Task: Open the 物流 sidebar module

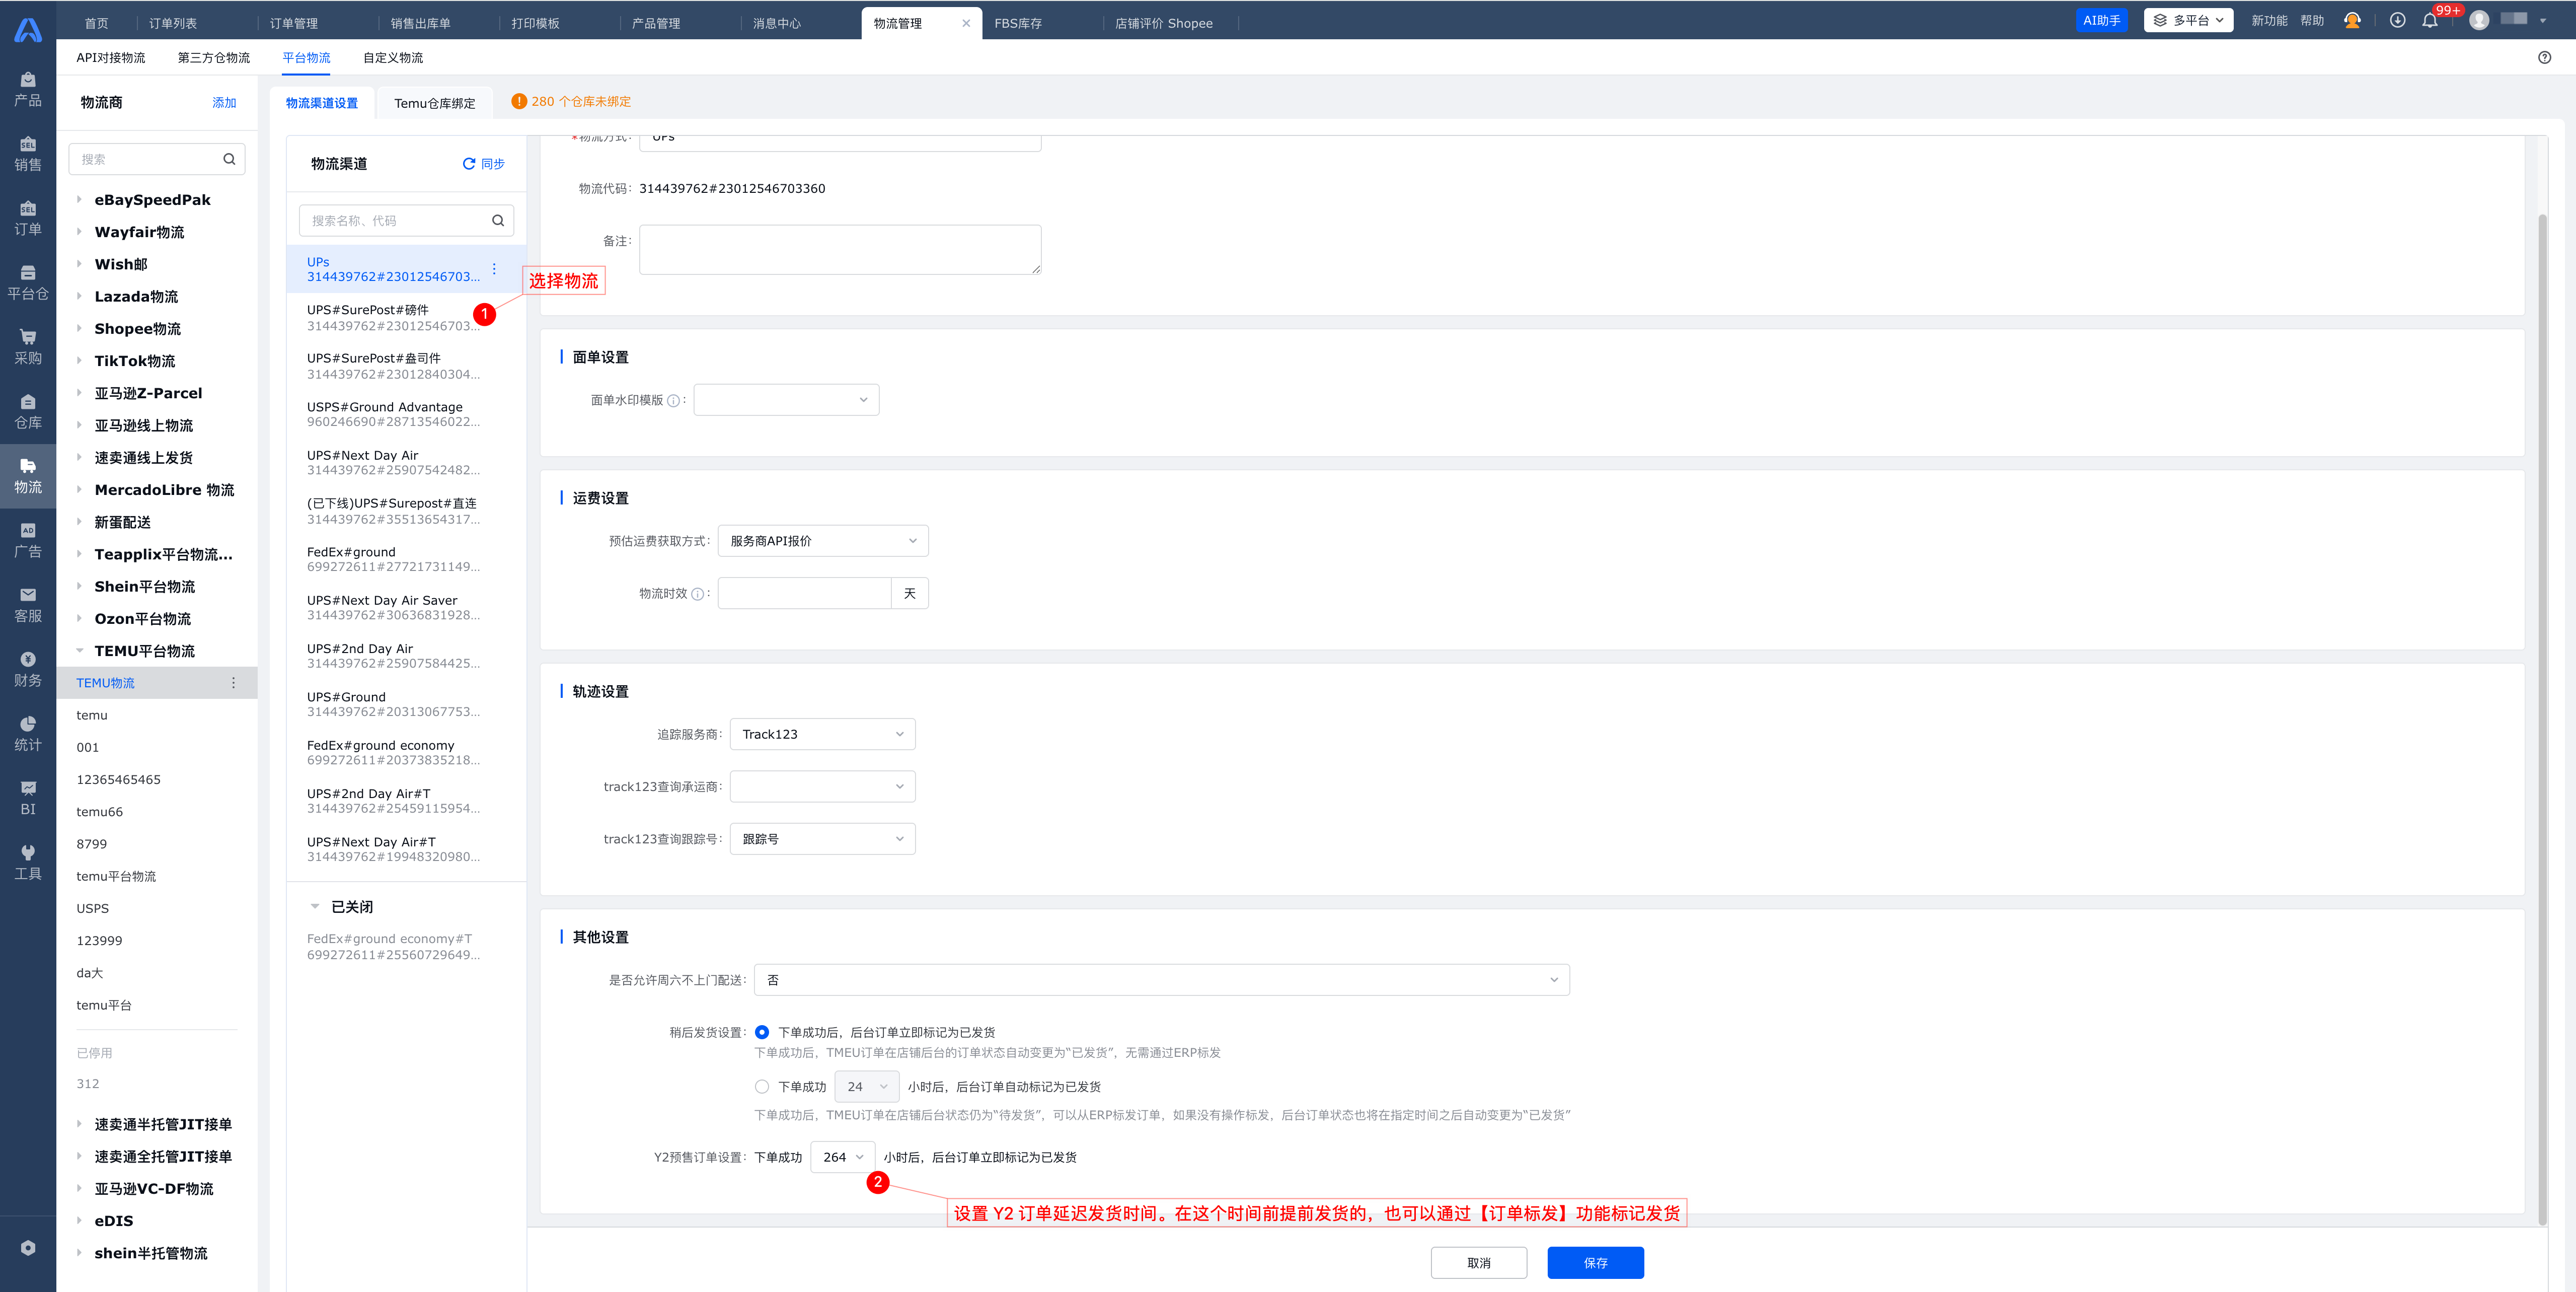Action: point(28,476)
